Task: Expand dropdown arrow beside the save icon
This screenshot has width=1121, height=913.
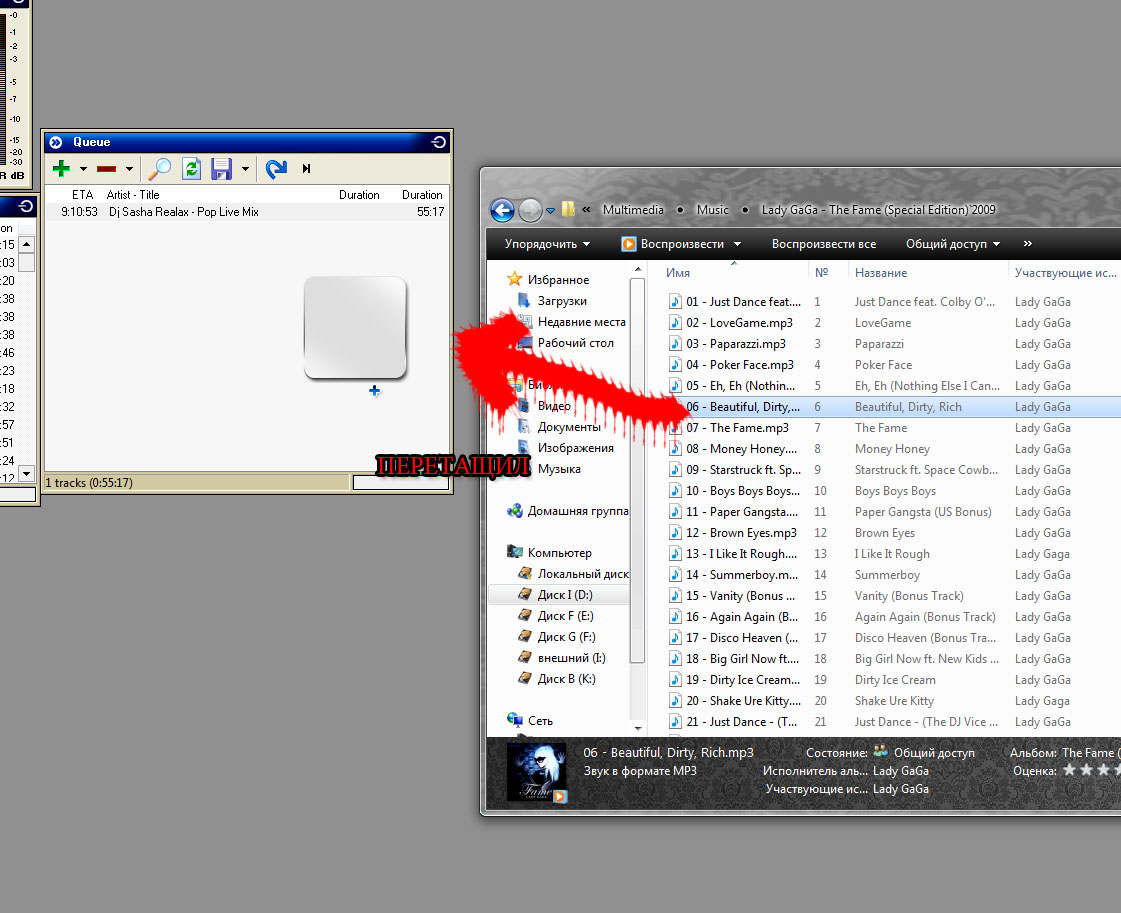Action: tap(245, 169)
